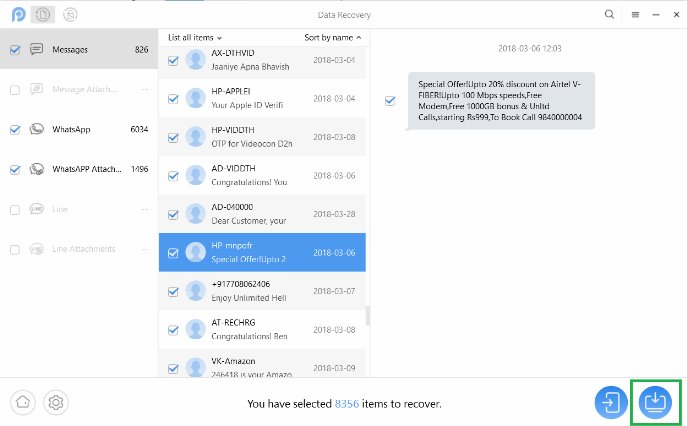Click the 2018-03-06 12:03 timestamp

tap(530, 48)
